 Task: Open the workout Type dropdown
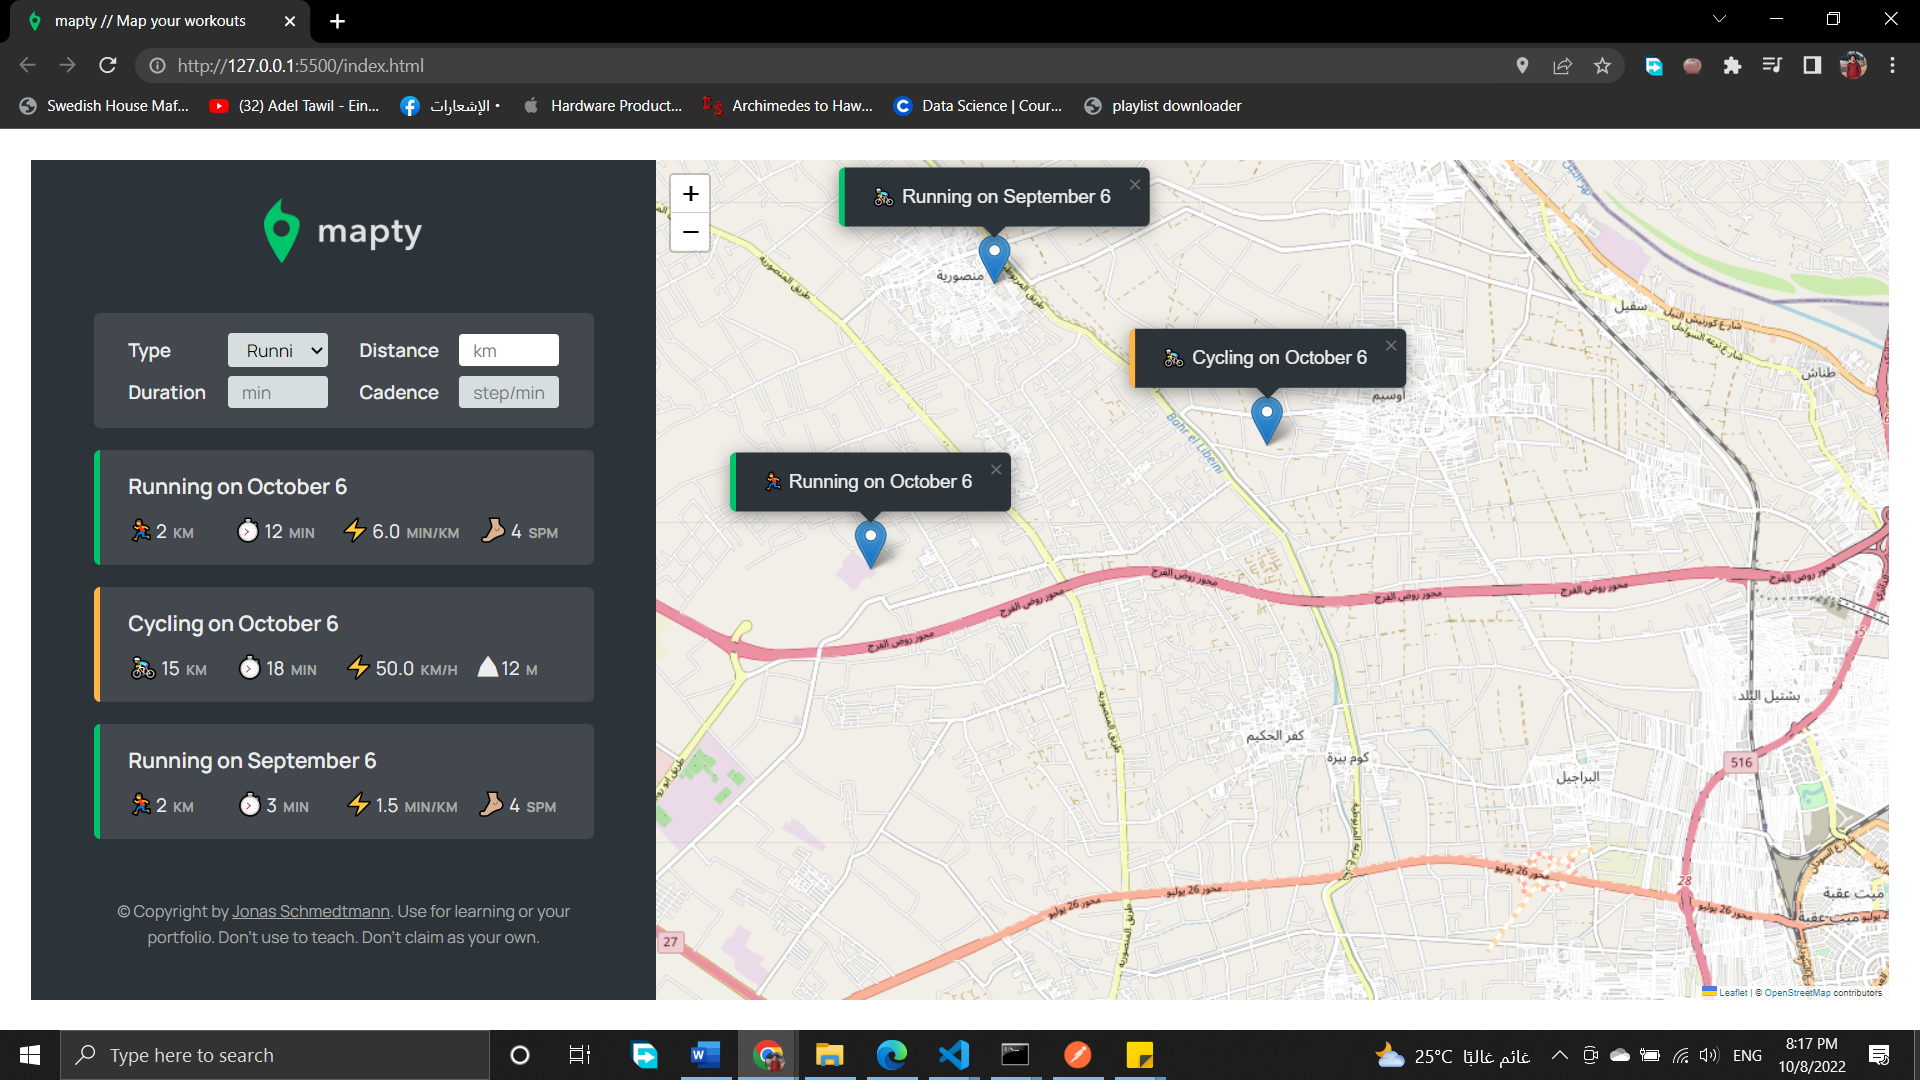[x=277, y=350]
